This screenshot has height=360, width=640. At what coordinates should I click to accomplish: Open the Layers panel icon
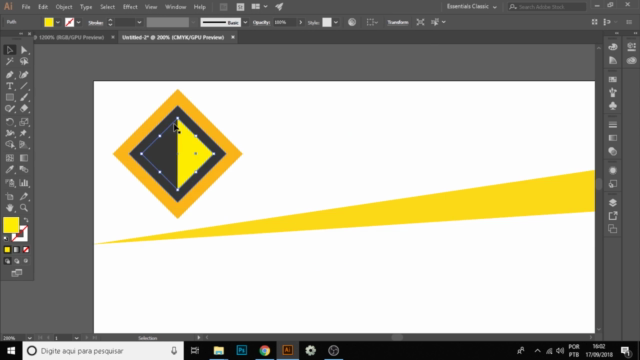pyautogui.click(x=613, y=202)
